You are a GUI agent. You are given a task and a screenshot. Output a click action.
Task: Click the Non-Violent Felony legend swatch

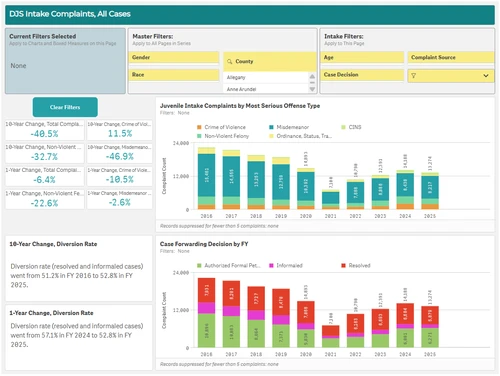click(x=199, y=136)
